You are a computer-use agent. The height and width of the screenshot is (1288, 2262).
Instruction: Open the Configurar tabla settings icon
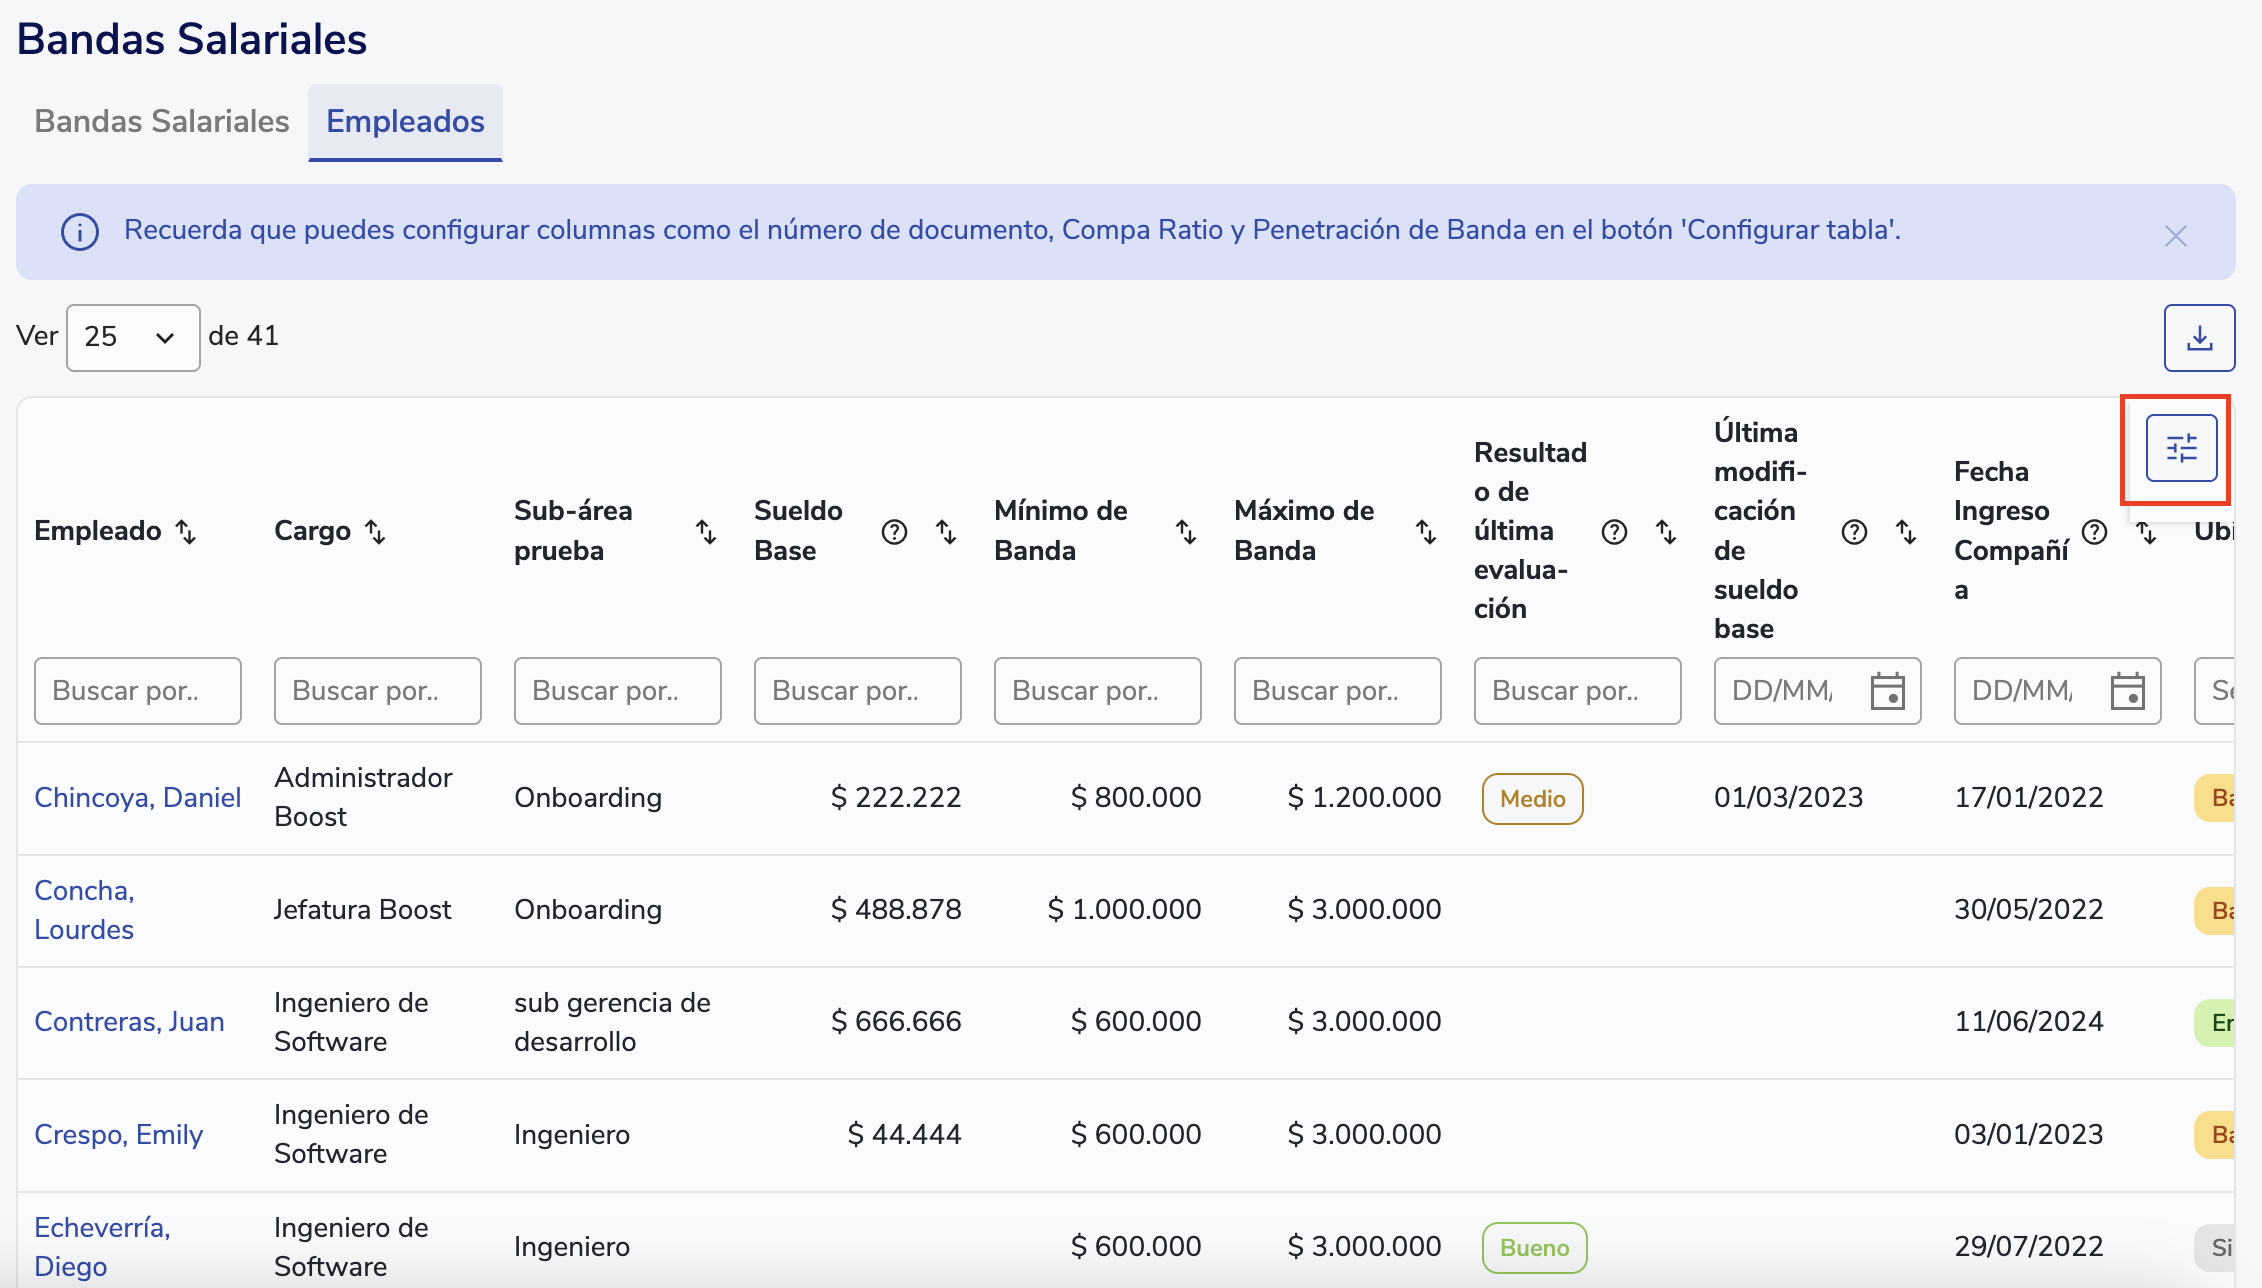pyautogui.click(x=2181, y=448)
